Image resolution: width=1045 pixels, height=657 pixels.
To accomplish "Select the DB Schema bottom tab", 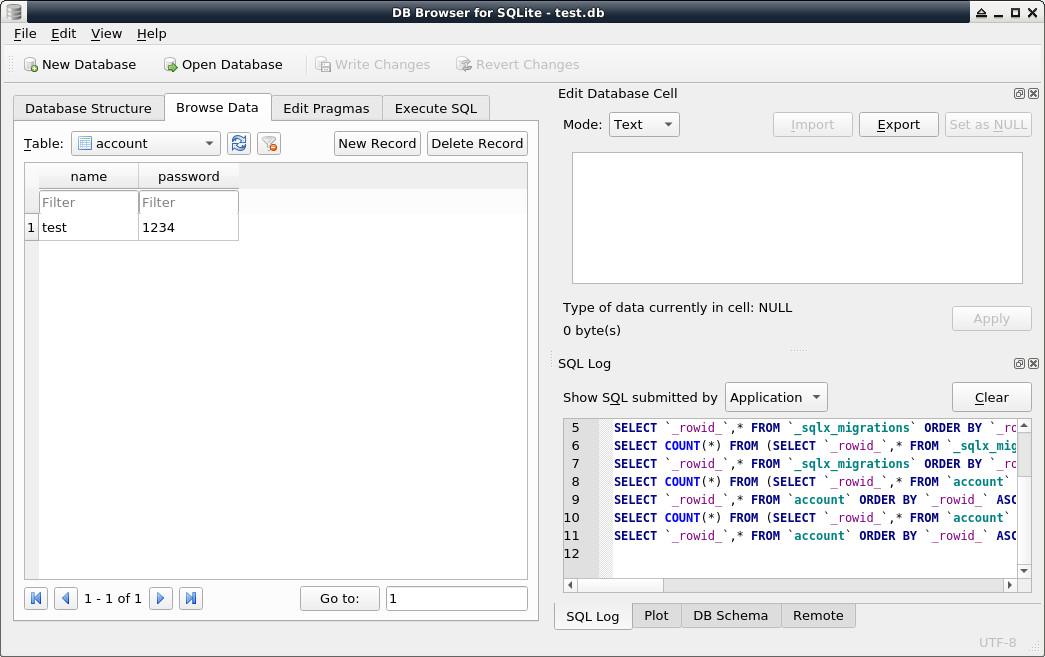I will pos(730,616).
